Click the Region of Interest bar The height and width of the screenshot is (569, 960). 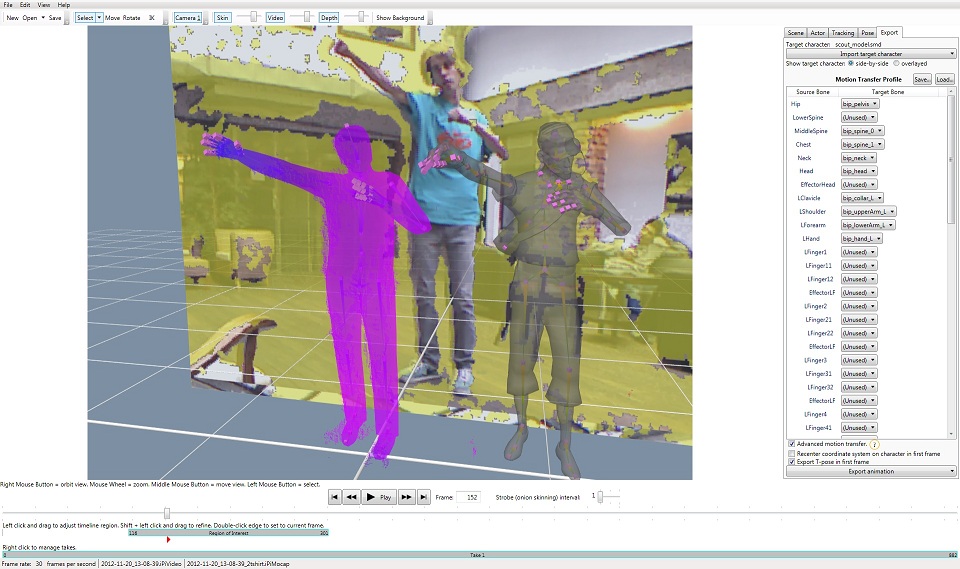(228, 533)
